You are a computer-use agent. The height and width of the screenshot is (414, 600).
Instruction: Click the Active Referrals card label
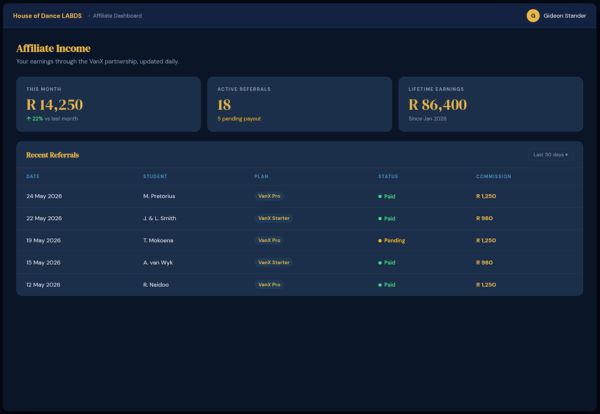coord(244,89)
